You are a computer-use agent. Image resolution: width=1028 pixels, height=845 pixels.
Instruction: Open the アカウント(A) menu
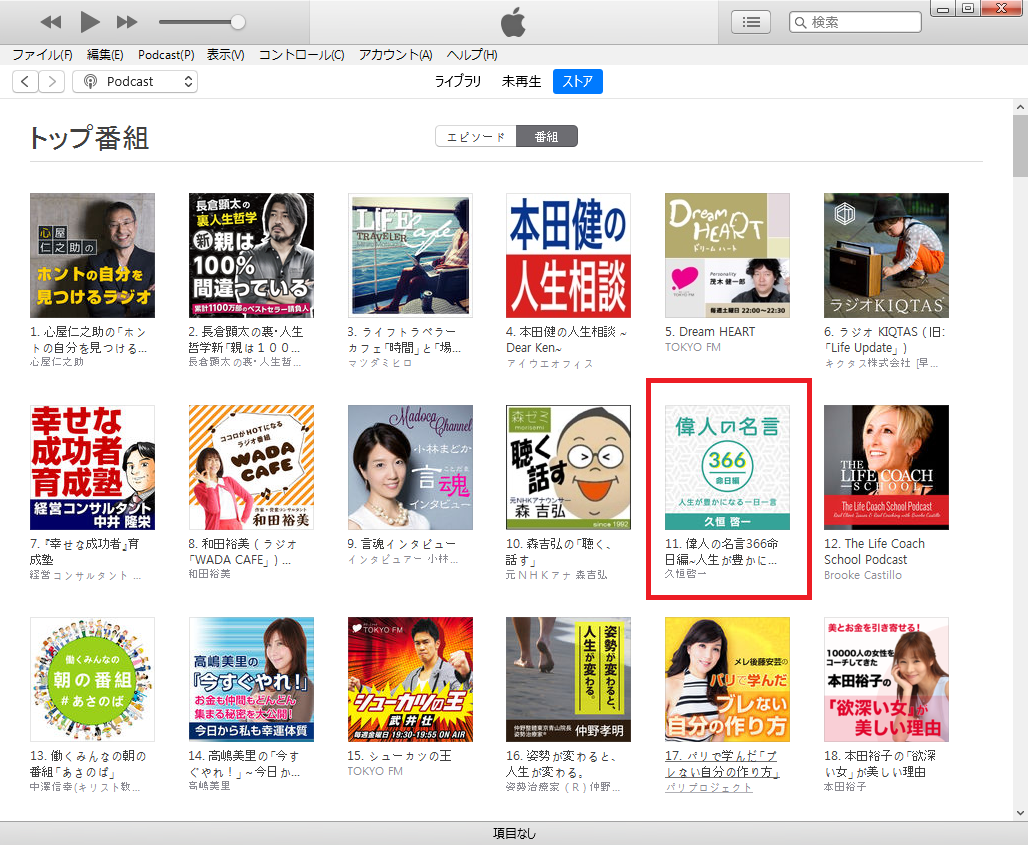tap(395, 55)
